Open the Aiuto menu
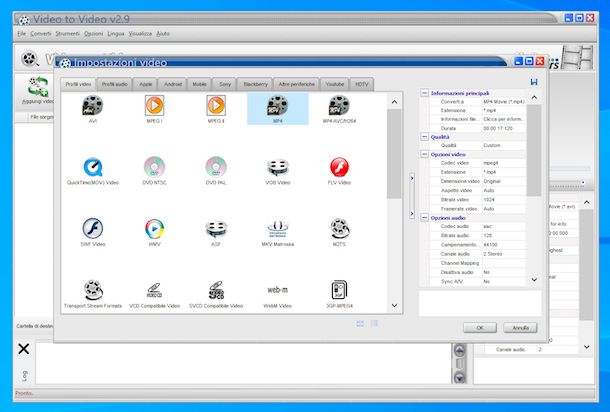The image size is (610, 412). coord(163,34)
